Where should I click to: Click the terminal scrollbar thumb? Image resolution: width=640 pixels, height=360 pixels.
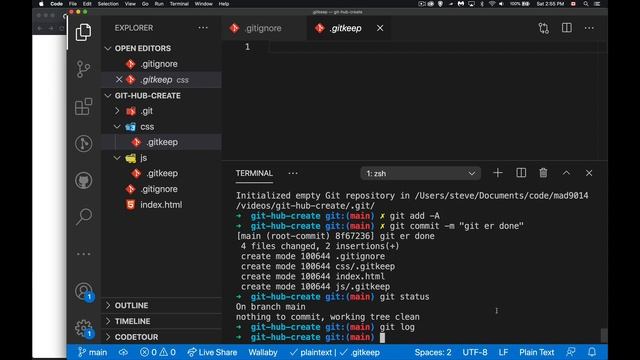[604, 335]
